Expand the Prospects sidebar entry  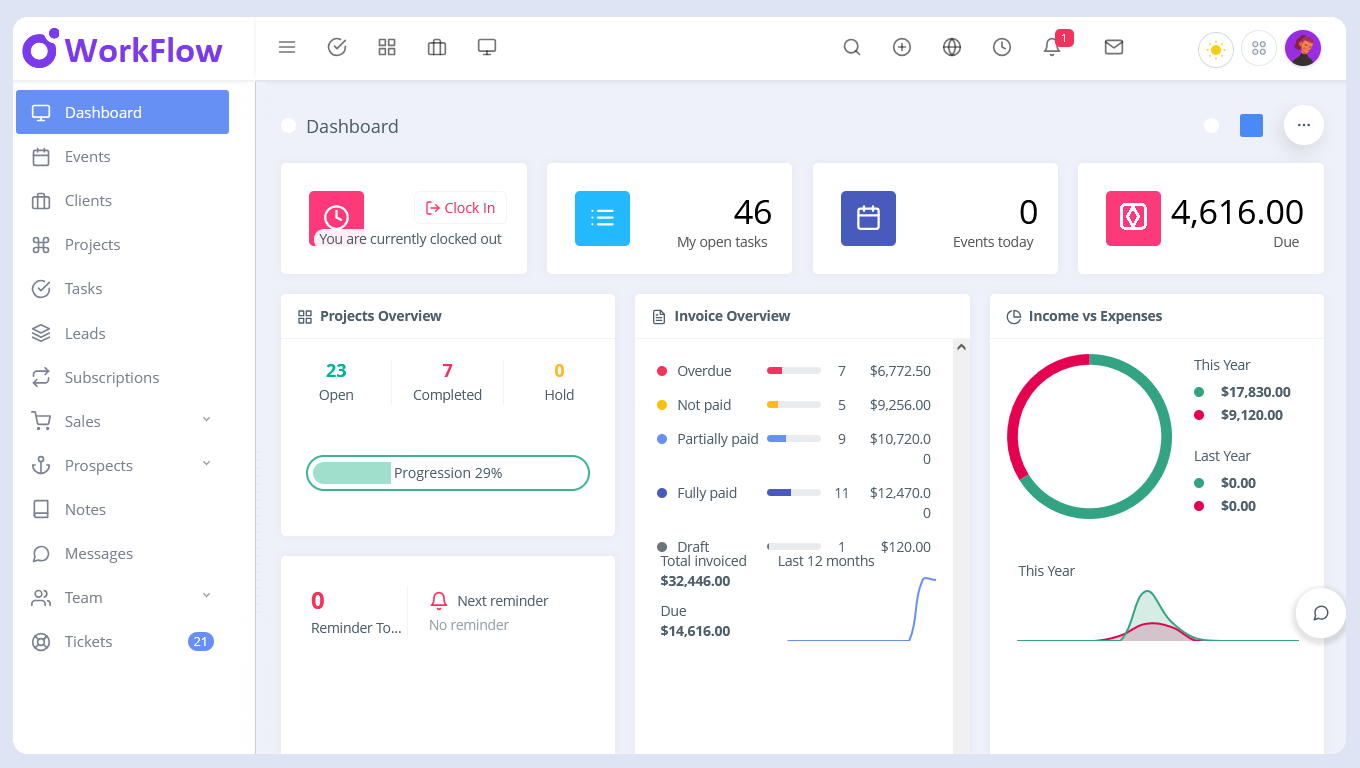coord(100,465)
